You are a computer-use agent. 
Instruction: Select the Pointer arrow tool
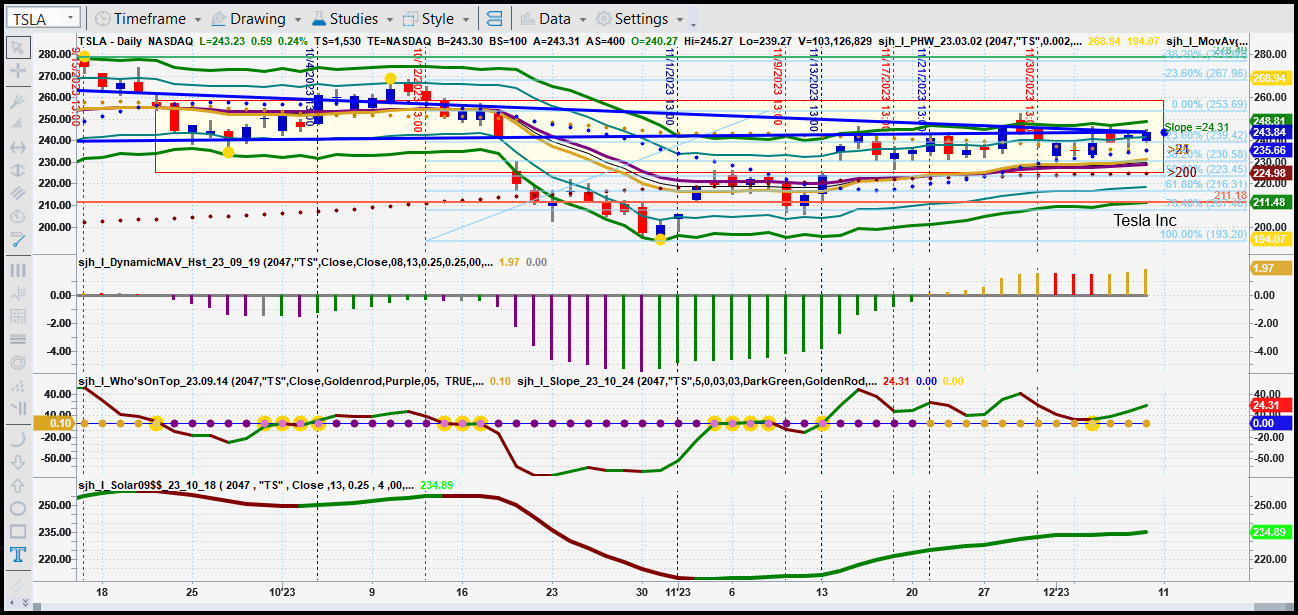tap(17, 47)
